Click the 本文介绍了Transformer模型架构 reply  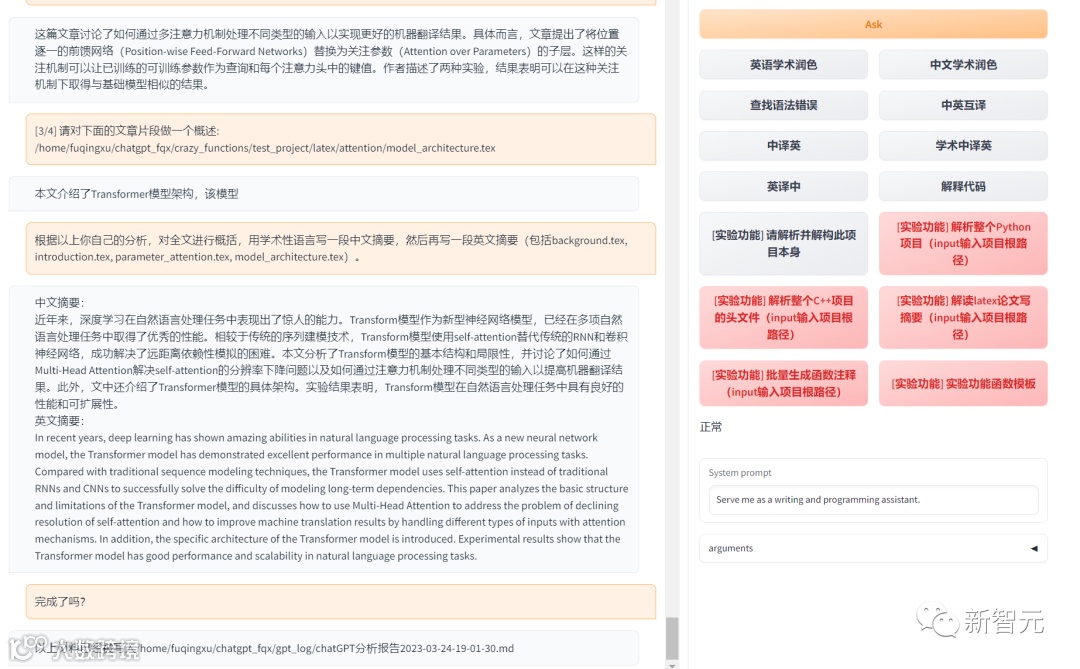click(x=324, y=194)
